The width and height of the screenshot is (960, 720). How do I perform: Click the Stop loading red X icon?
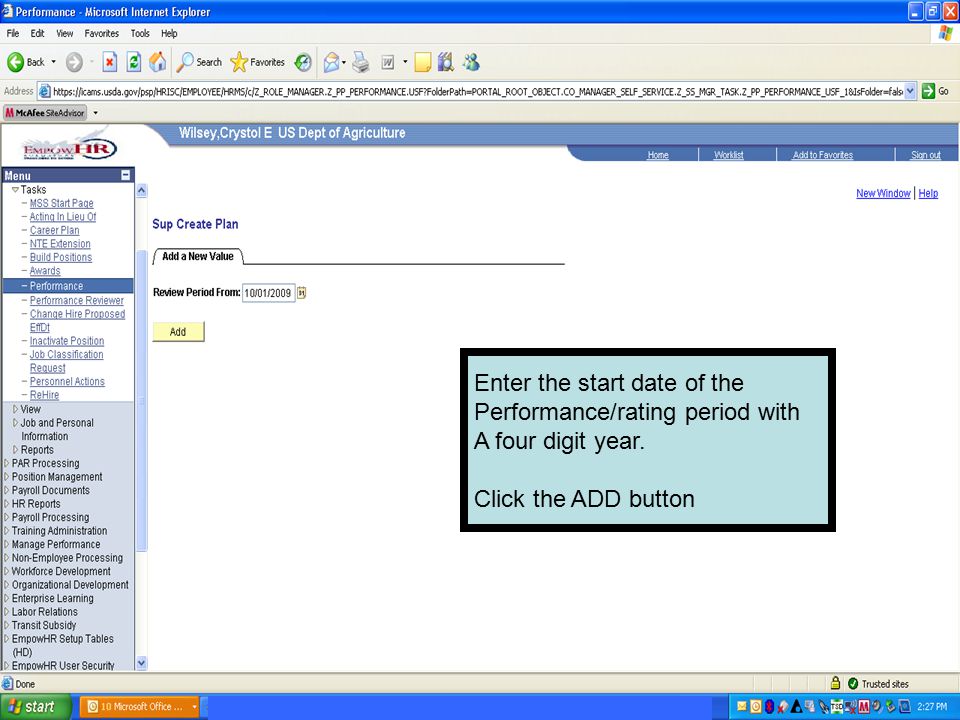[x=110, y=62]
